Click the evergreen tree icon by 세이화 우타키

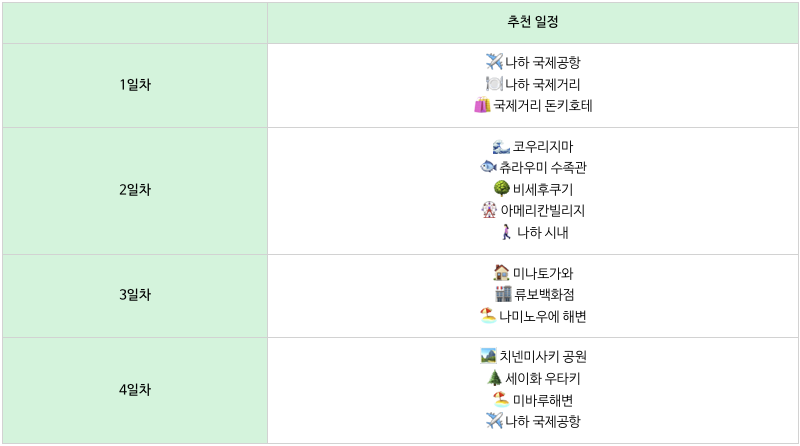pos(494,378)
